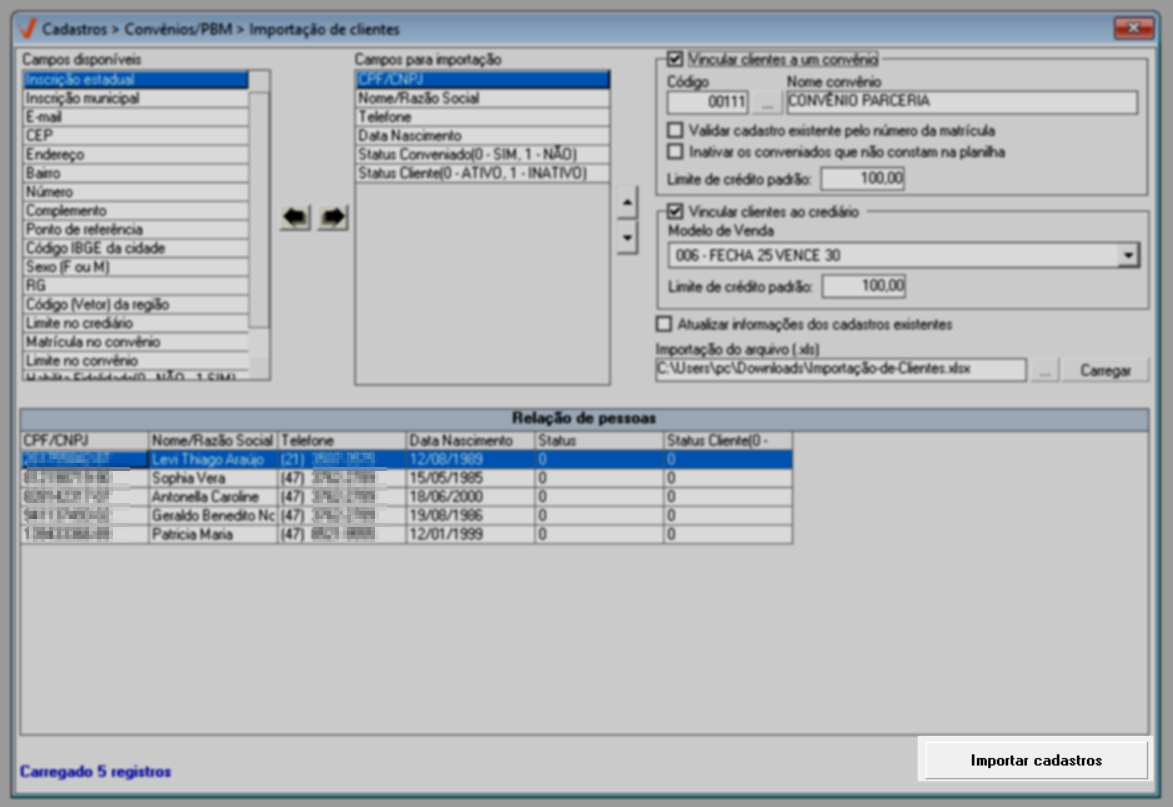Browse for xls import file
The image size is (1173, 807).
(x=1043, y=370)
